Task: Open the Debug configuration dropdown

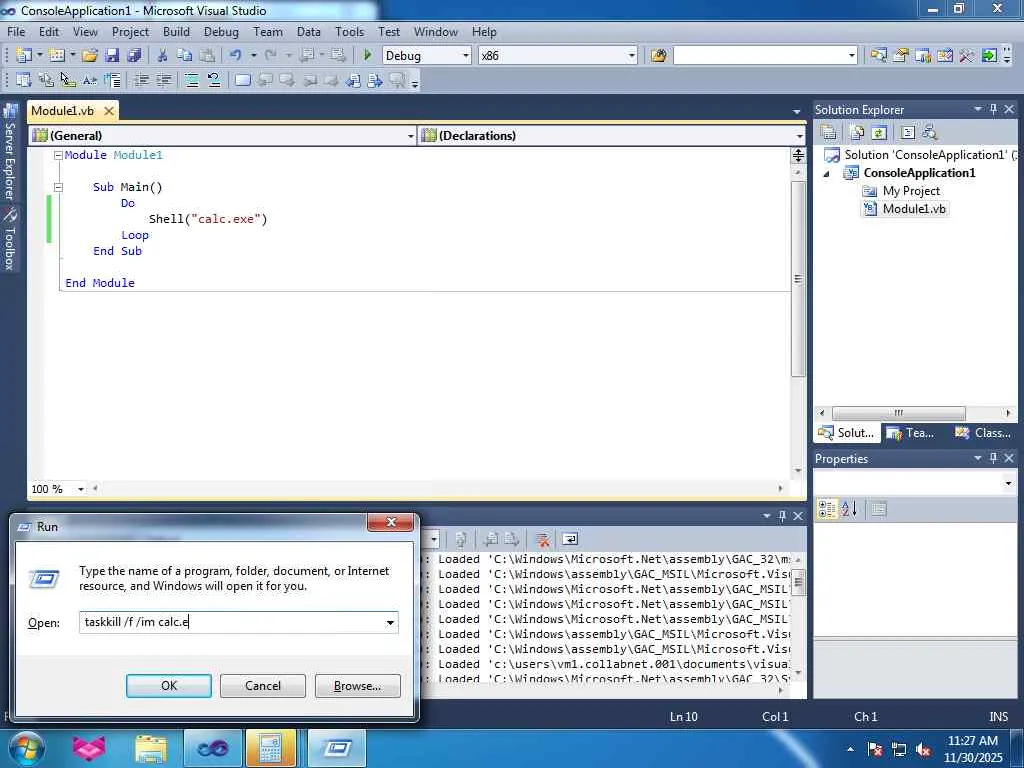Action: pyautogui.click(x=466, y=56)
